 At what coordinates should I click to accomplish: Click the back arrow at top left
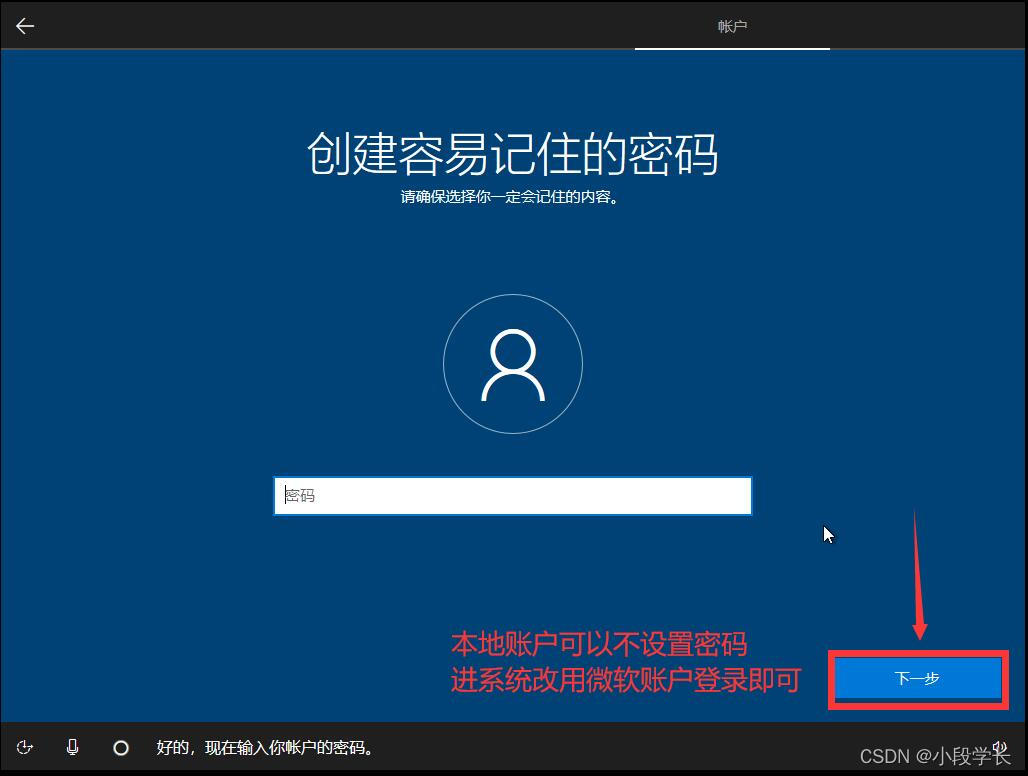[x=24, y=25]
